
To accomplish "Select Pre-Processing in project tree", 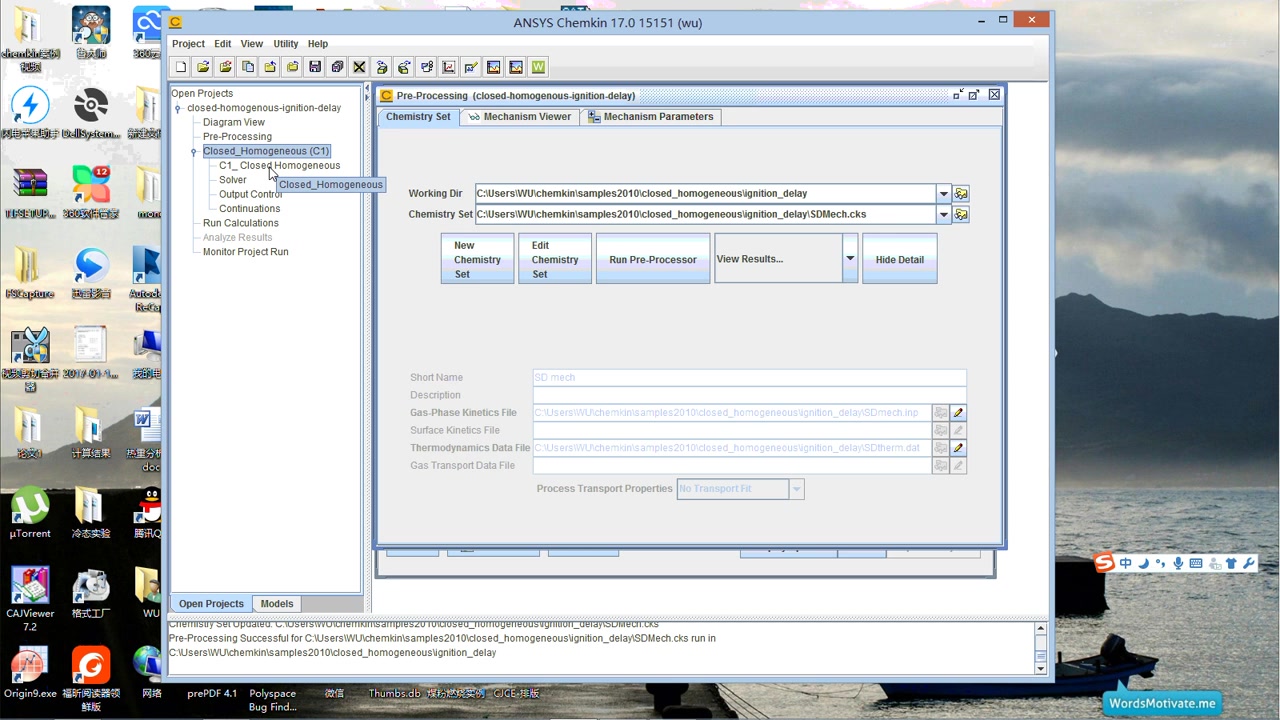I will pos(237,137).
